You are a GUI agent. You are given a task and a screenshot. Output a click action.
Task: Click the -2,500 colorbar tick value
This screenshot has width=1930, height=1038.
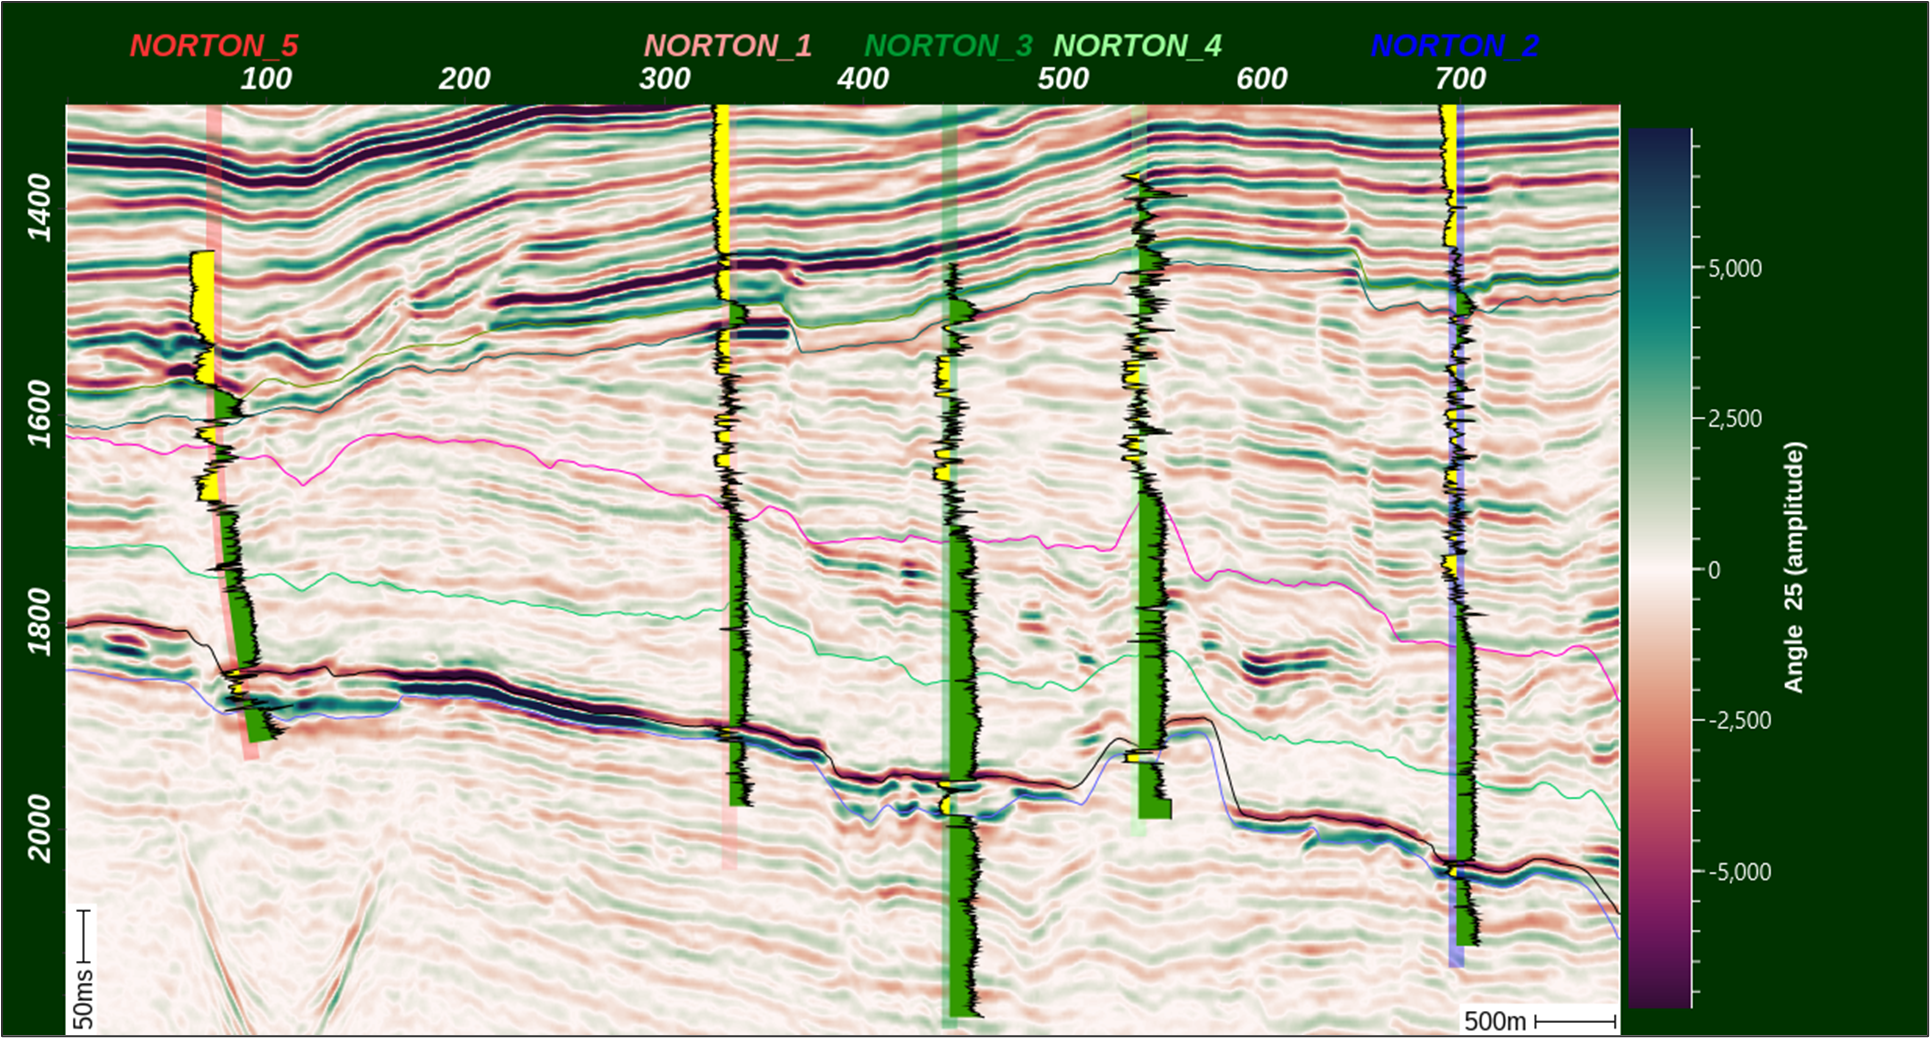point(1739,720)
